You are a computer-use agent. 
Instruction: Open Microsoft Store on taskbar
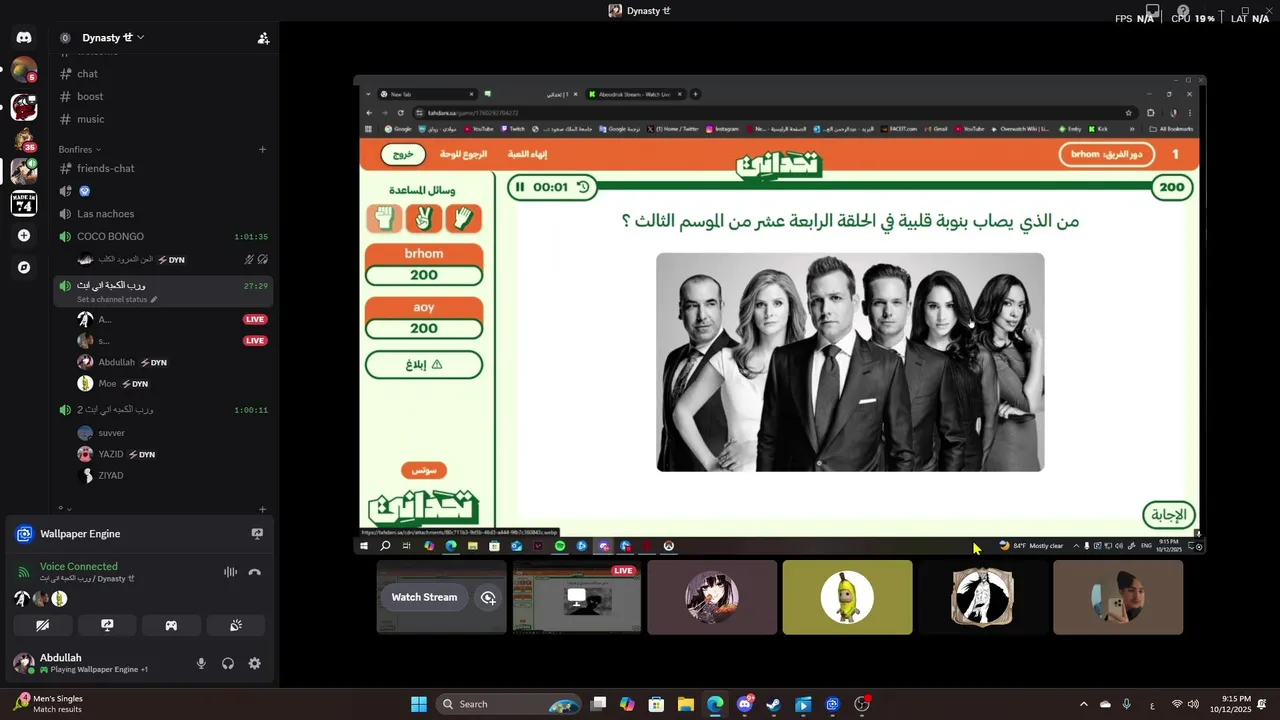[x=656, y=704]
